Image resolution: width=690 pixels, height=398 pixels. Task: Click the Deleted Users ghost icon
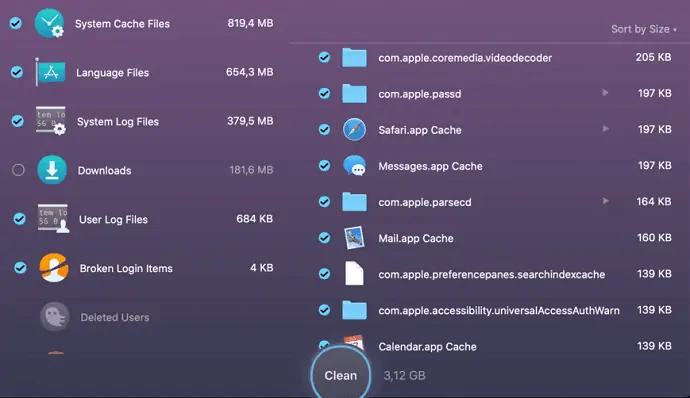pos(55,317)
